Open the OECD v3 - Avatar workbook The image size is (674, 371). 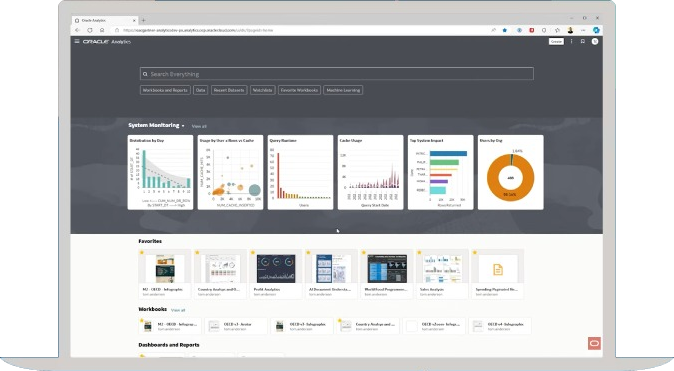coord(236,326)
